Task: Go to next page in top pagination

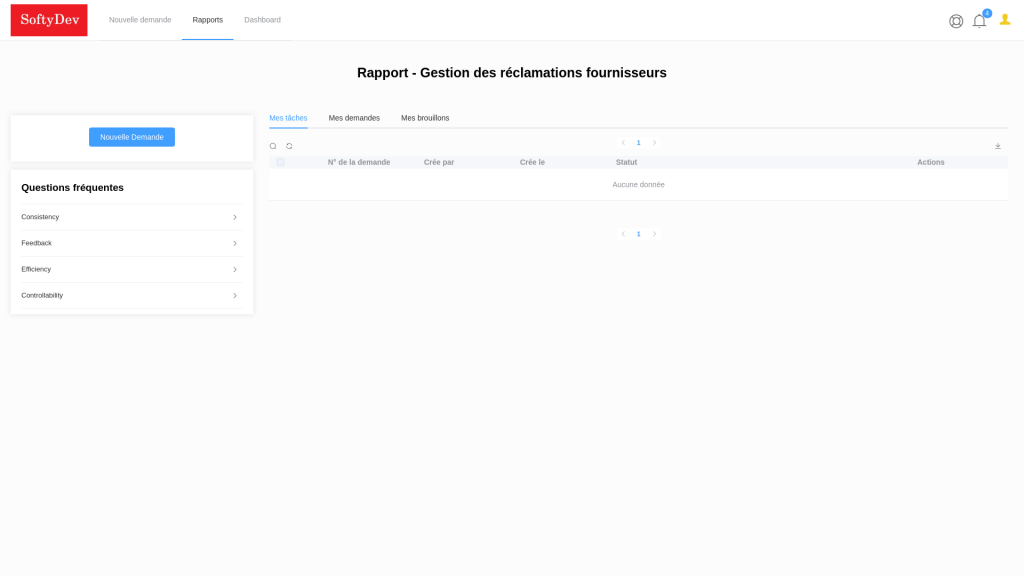Action: 654,142
